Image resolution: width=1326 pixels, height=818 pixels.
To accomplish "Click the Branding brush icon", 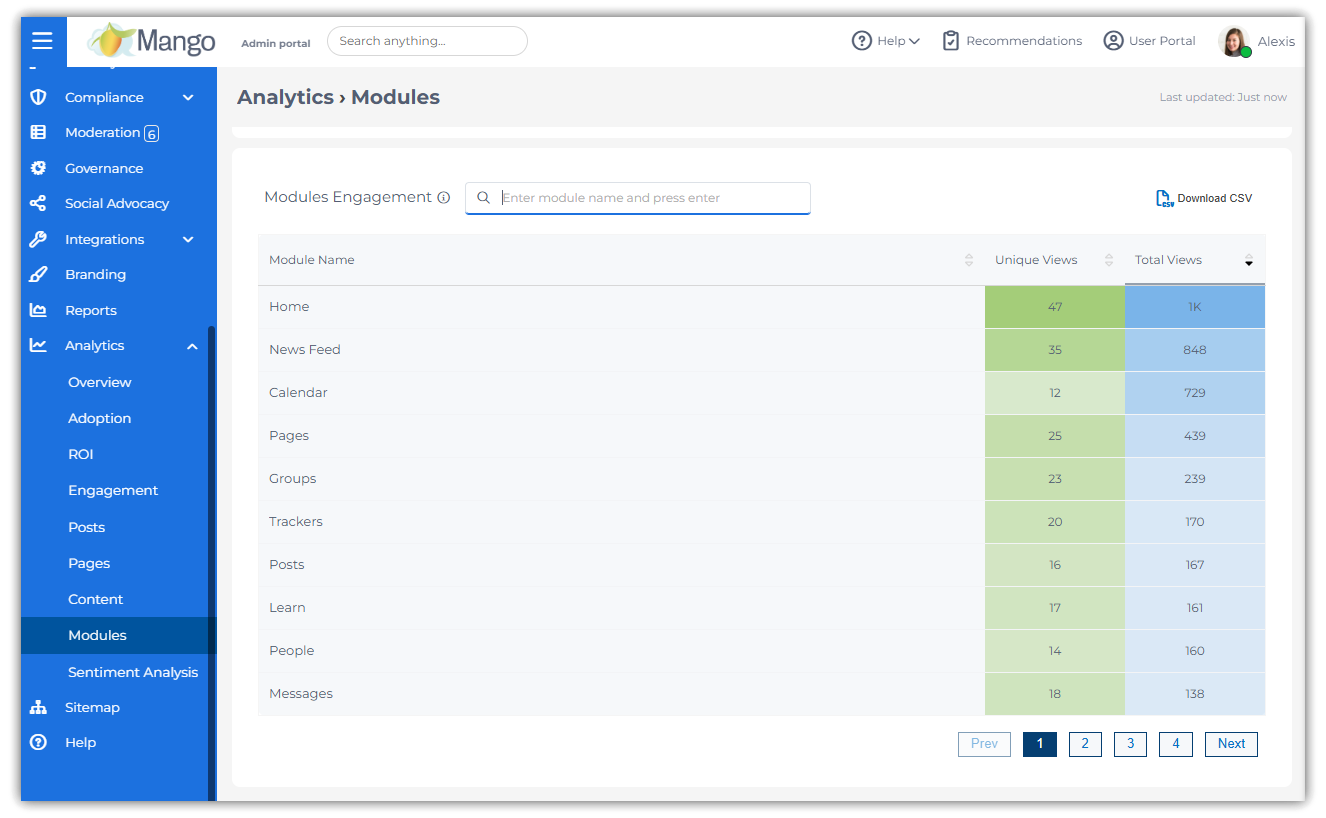I will (x=38, y=274).
